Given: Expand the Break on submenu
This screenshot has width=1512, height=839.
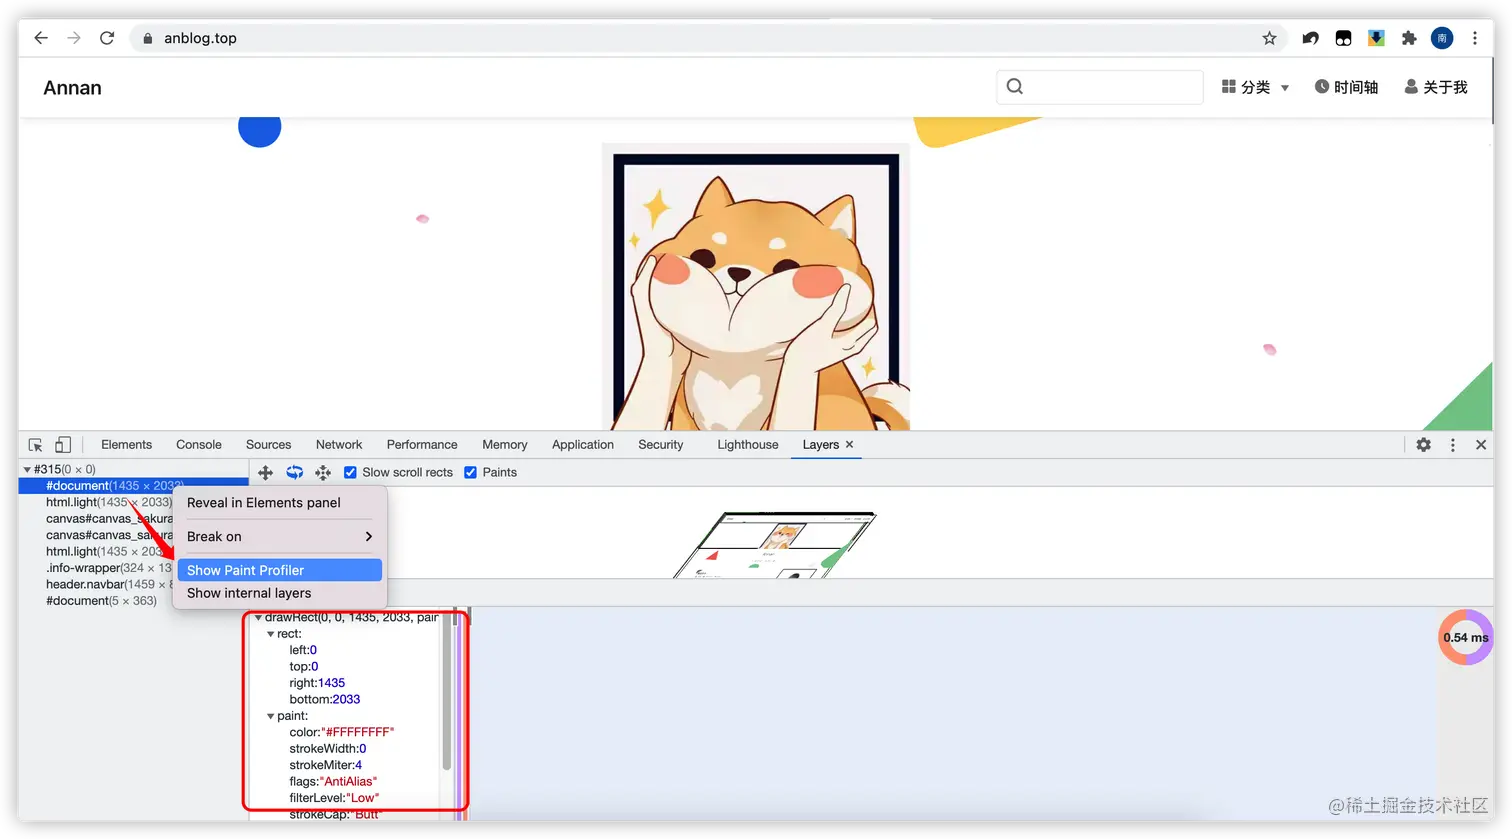Looking at the screenshot, I should (279, 536).
